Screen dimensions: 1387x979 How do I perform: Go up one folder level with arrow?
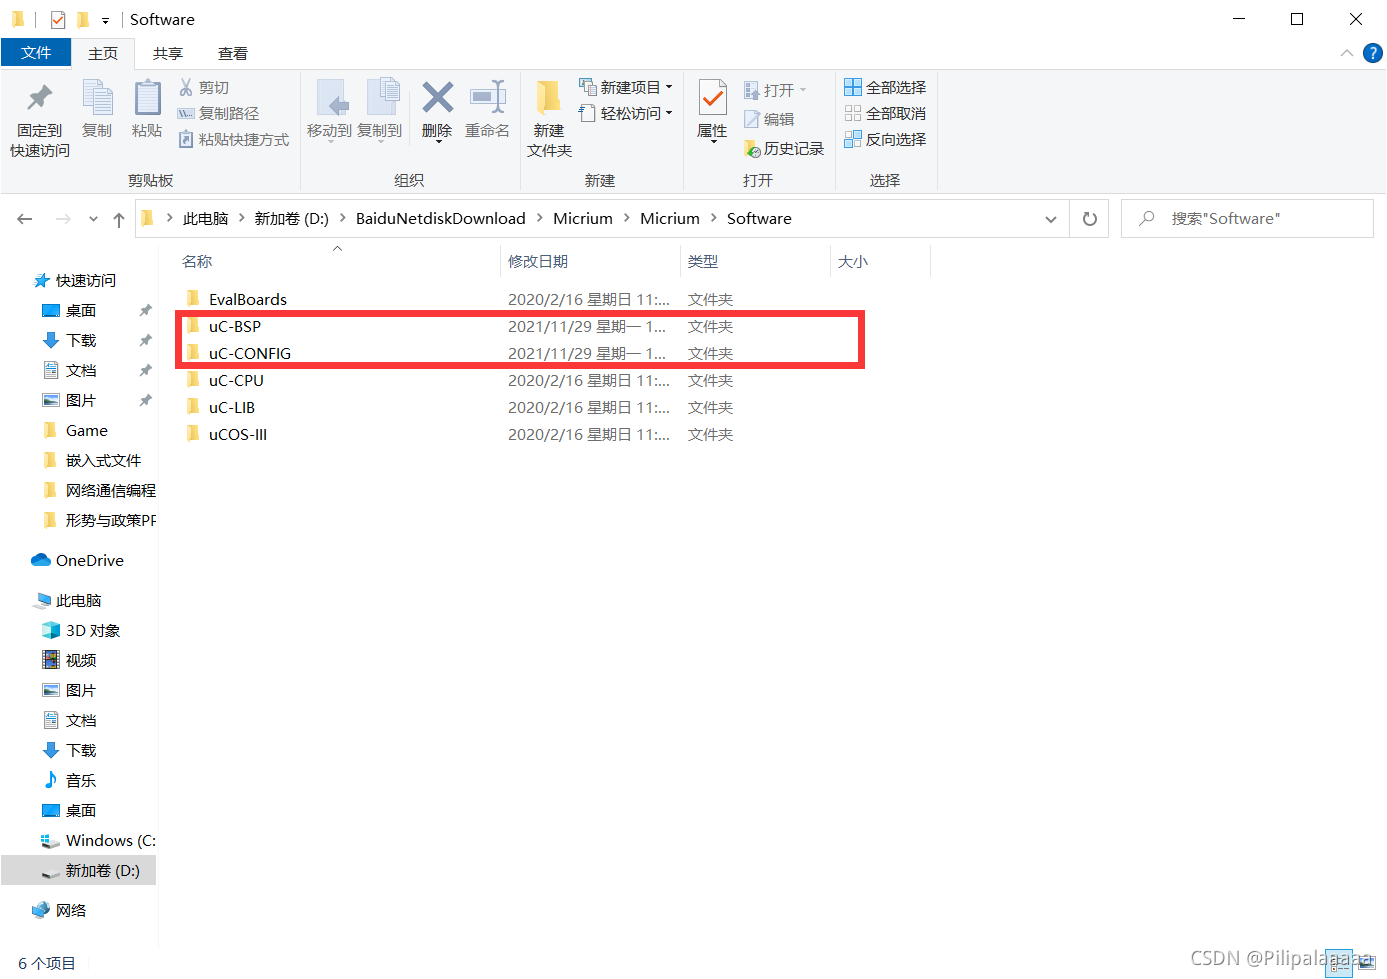[119, 219]
